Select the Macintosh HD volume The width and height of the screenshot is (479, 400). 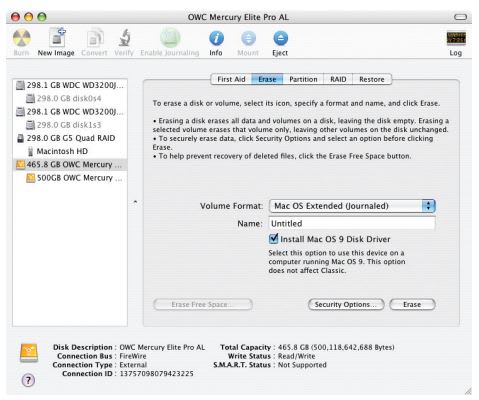pos(70,151)
